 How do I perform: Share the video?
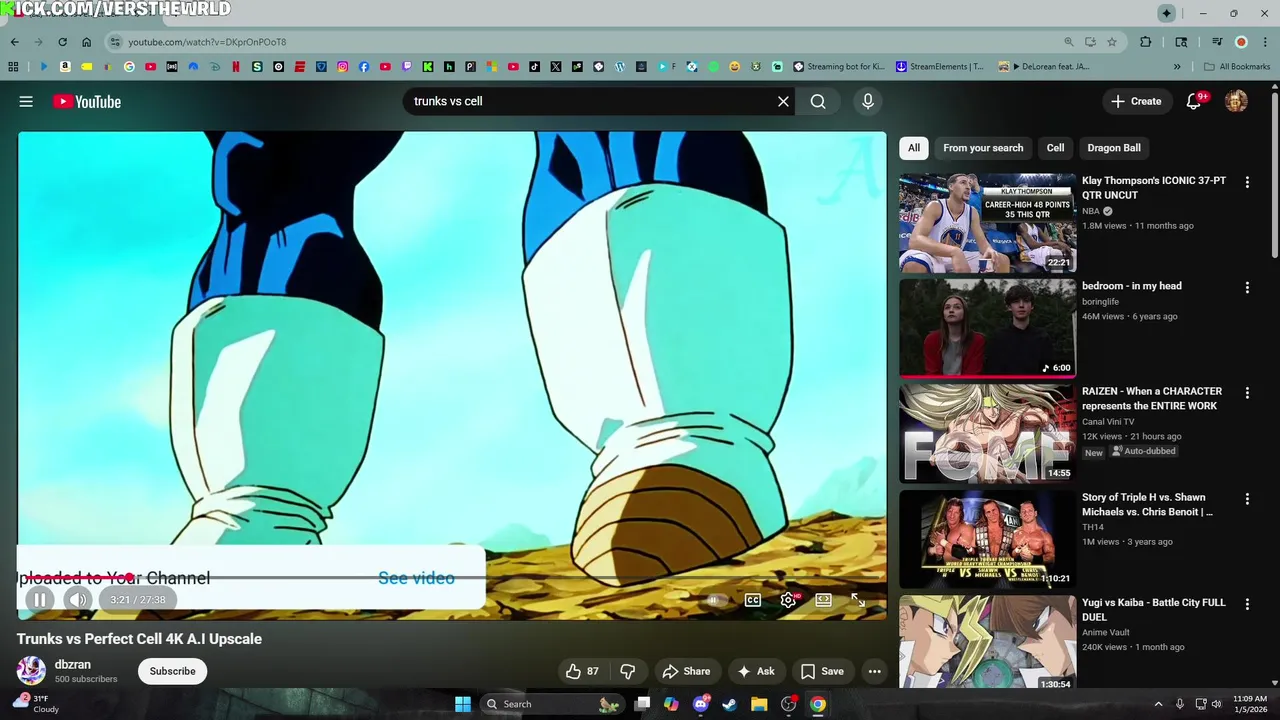click(686, 671)
